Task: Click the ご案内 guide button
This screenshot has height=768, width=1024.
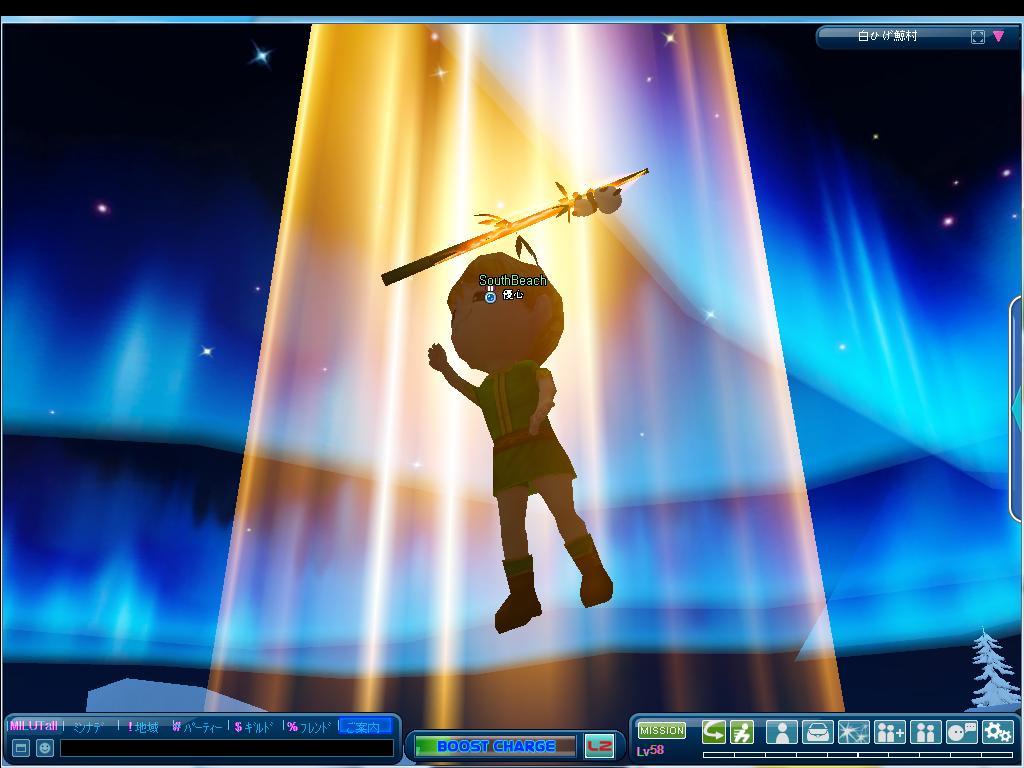Action: click(364, 727)
